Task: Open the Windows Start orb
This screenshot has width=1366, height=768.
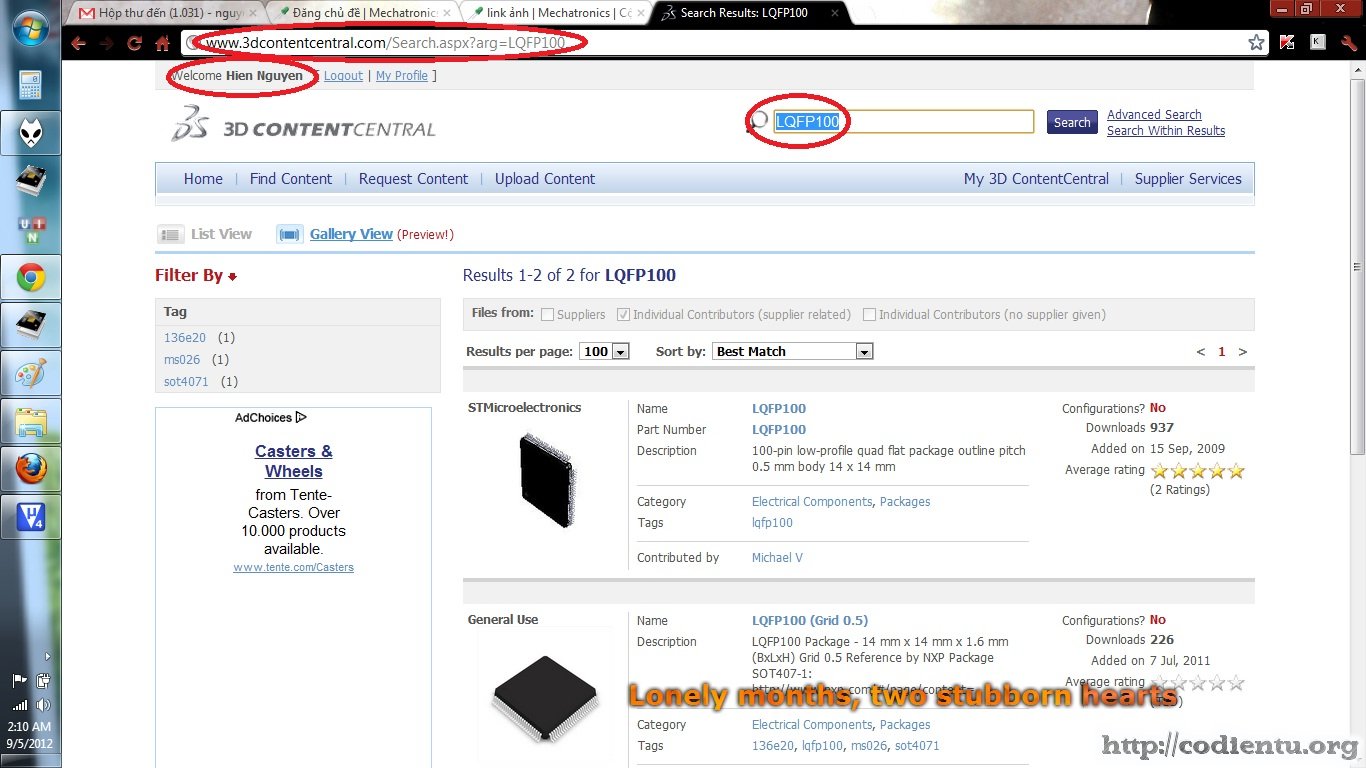Action: tap(30, 28)
